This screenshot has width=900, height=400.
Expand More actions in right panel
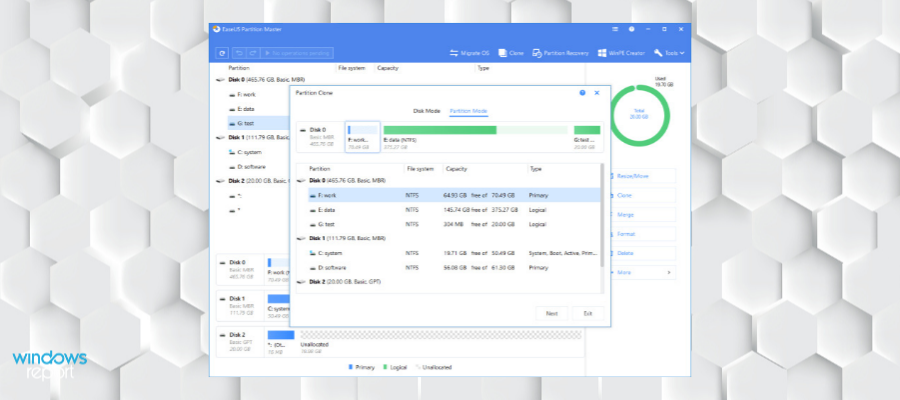coord(643,273)
